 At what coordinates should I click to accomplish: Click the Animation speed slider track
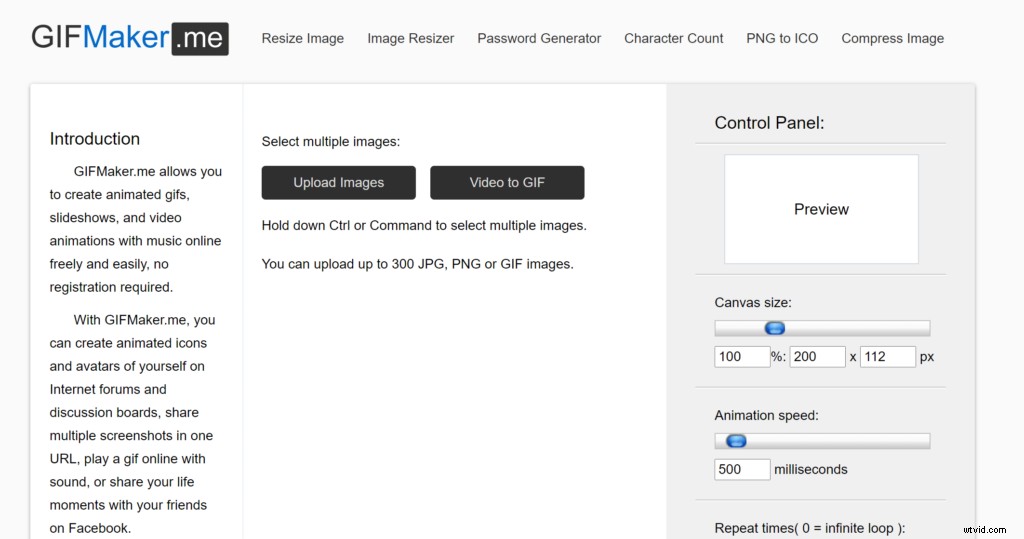pos(822,441)
